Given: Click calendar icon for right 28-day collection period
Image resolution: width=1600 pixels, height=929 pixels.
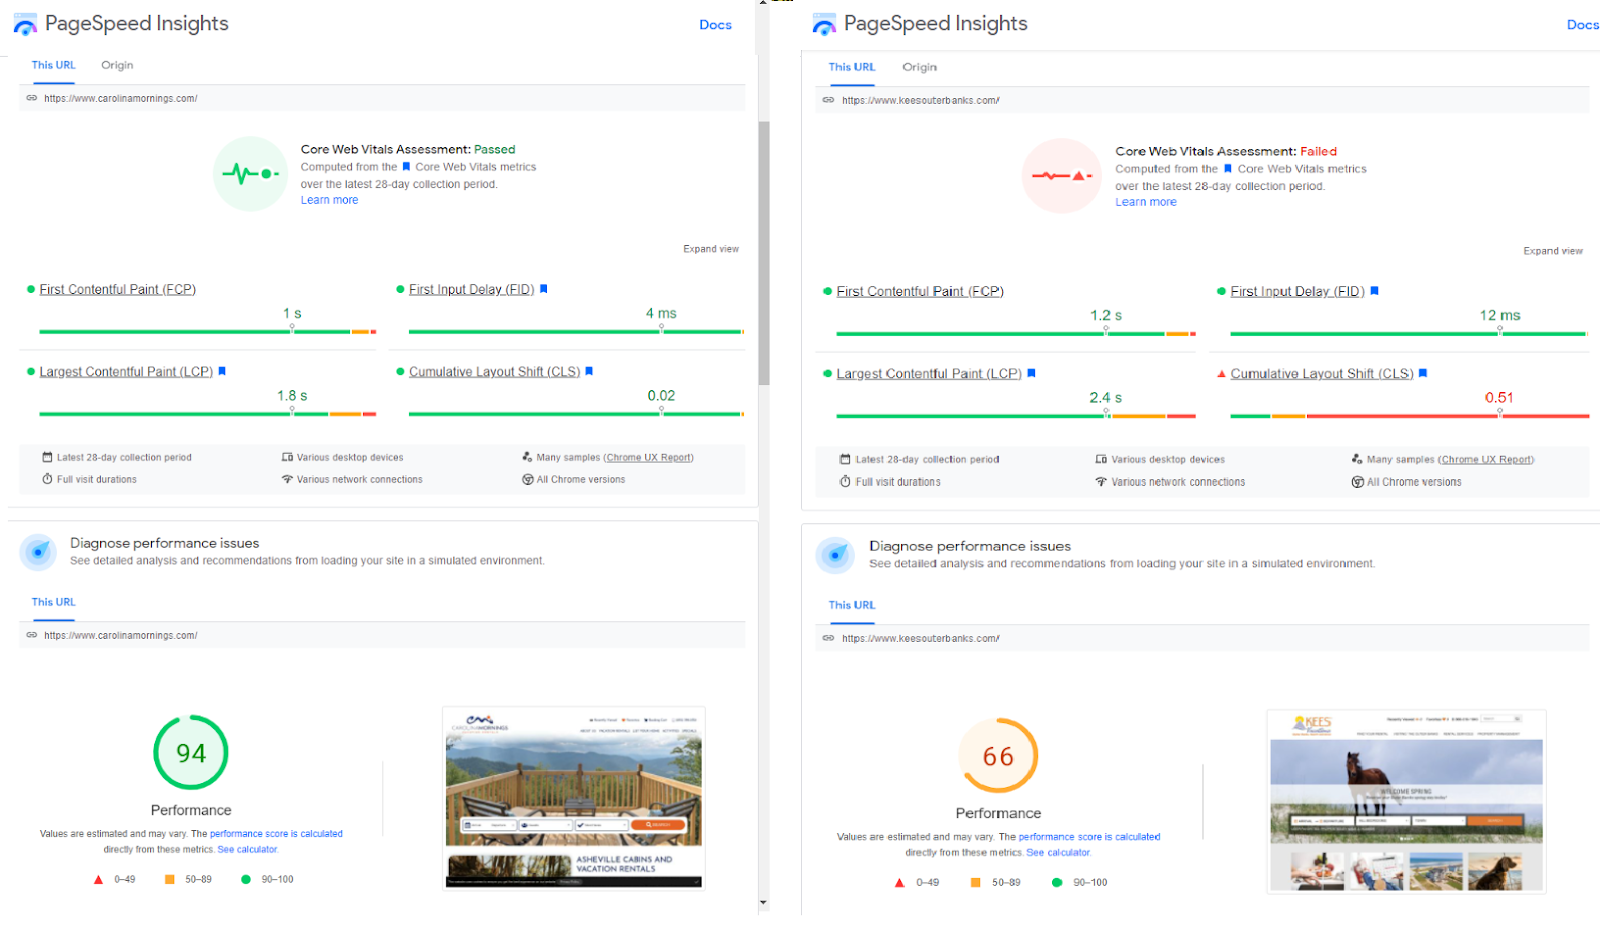Looking at the screenshot, I should point(845,459).
